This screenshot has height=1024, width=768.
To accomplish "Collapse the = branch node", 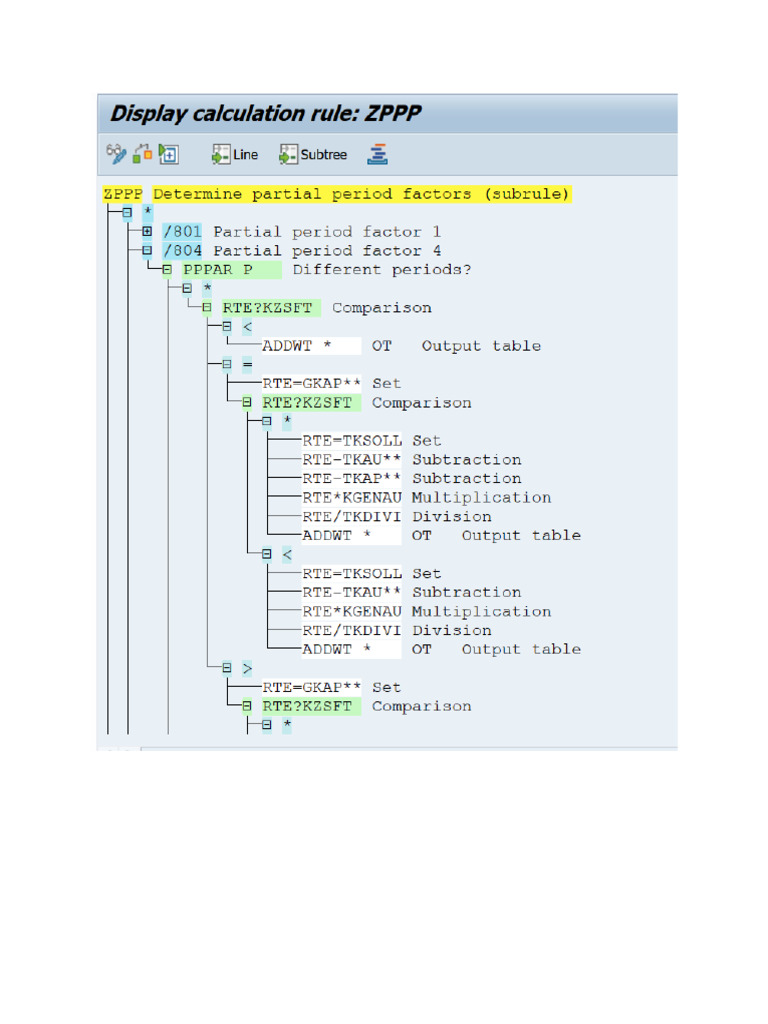I will pos(227,364).
